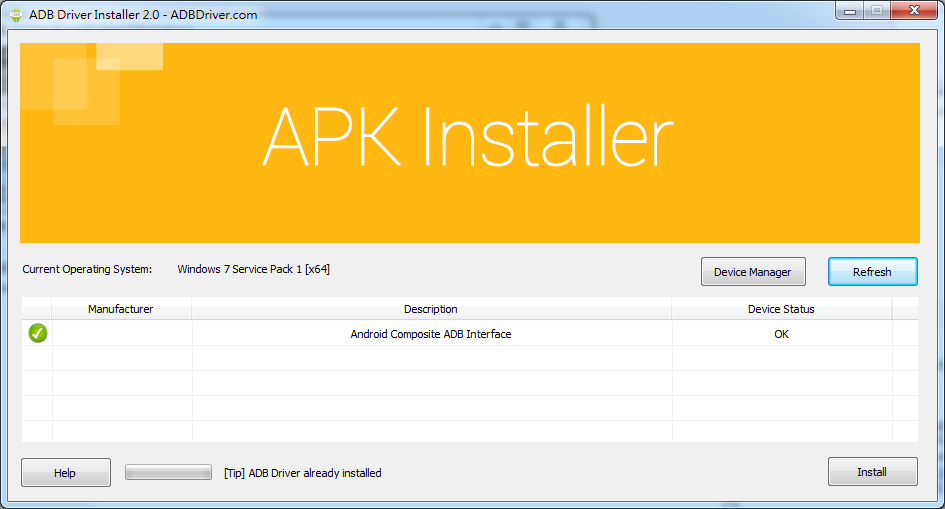Refresh the device list
The height and width of the screenshot is (509, 945).
(872, 272)
